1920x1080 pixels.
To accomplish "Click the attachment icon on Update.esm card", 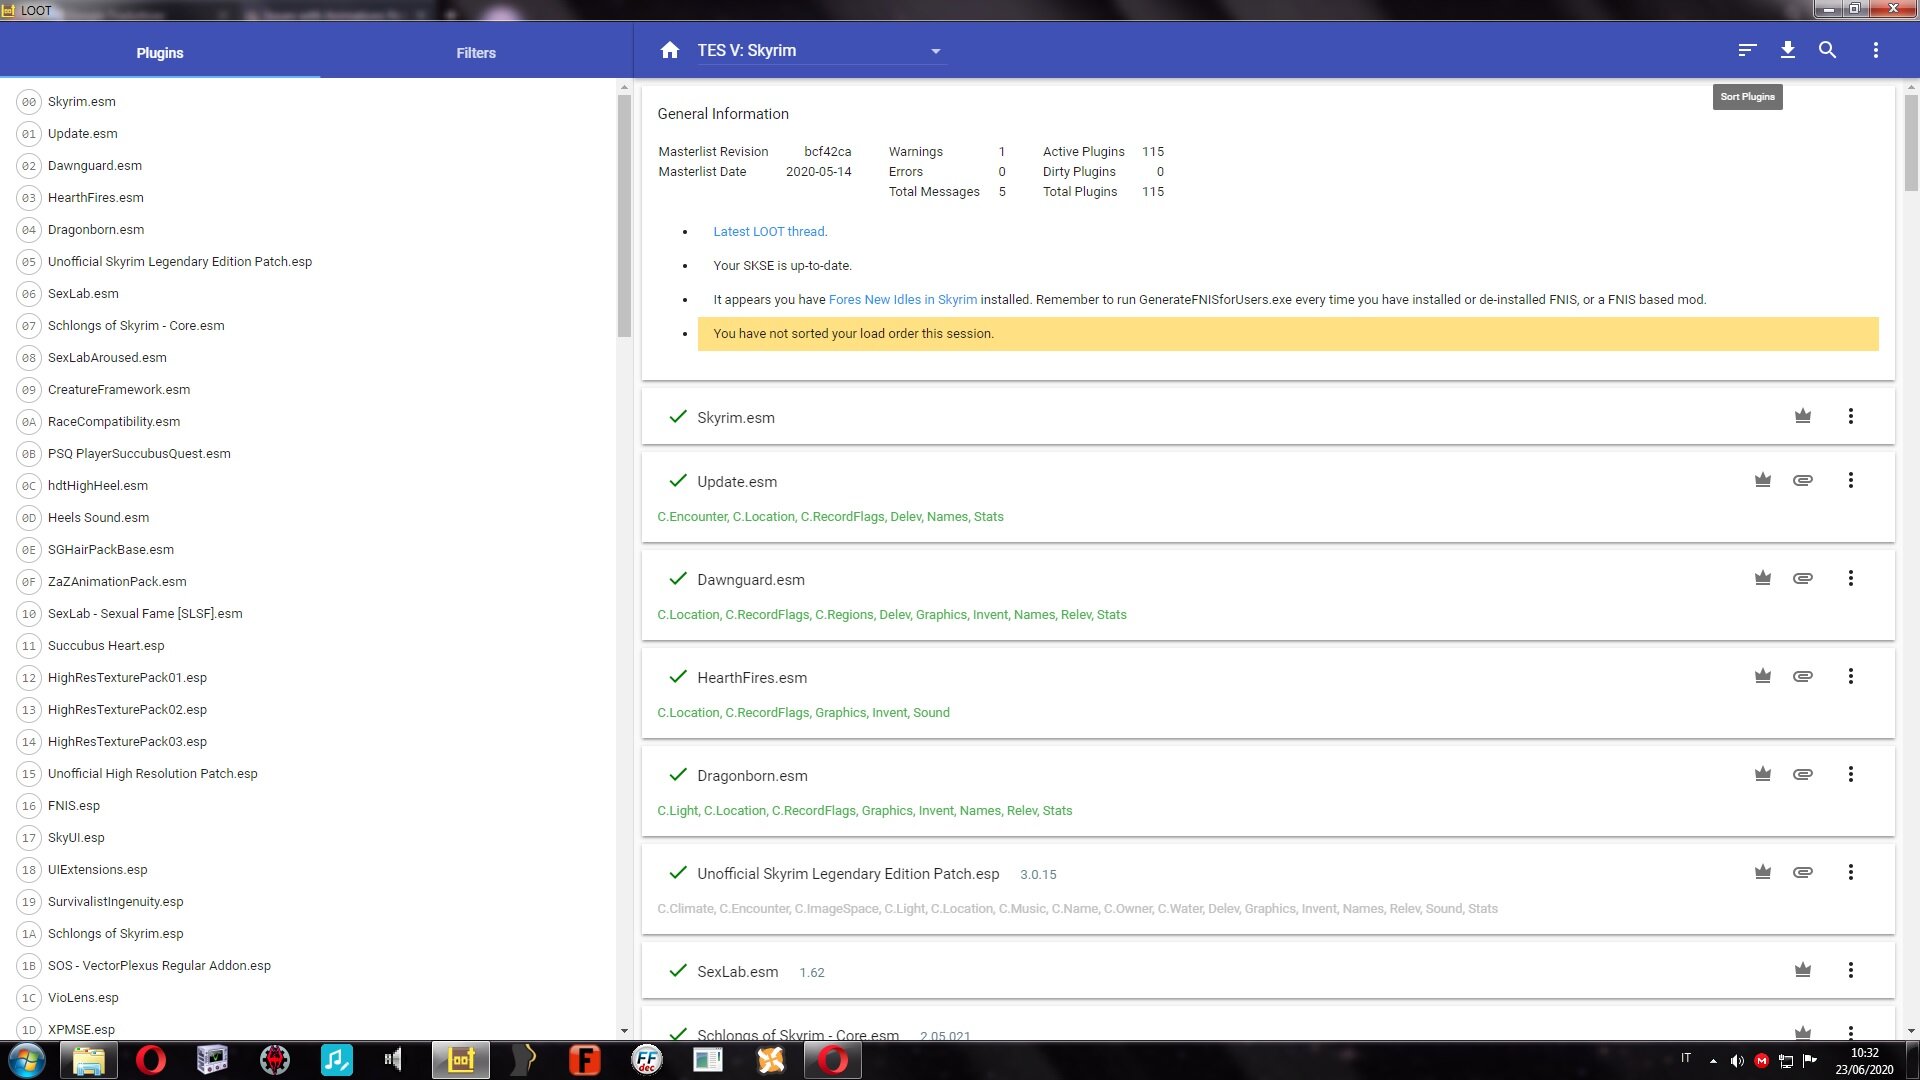I will (1803, 480).
